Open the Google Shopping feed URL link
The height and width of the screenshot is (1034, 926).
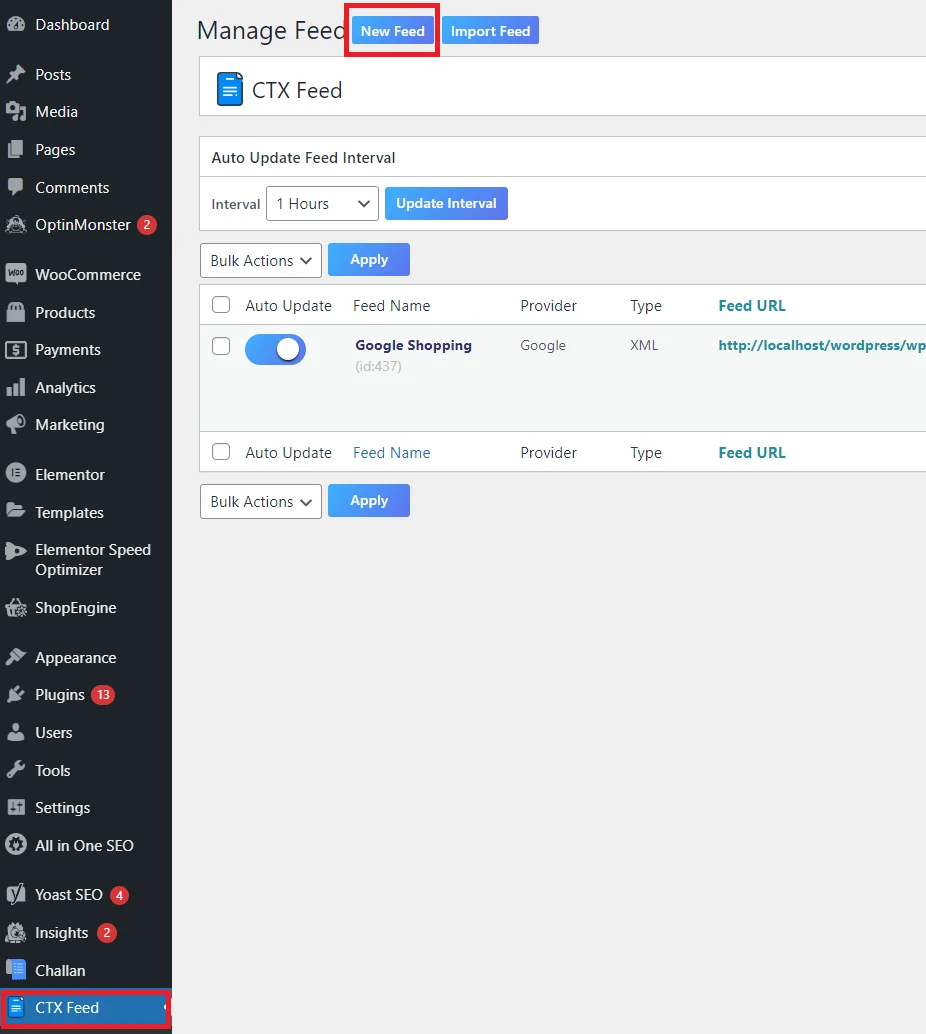pos(821,346)
